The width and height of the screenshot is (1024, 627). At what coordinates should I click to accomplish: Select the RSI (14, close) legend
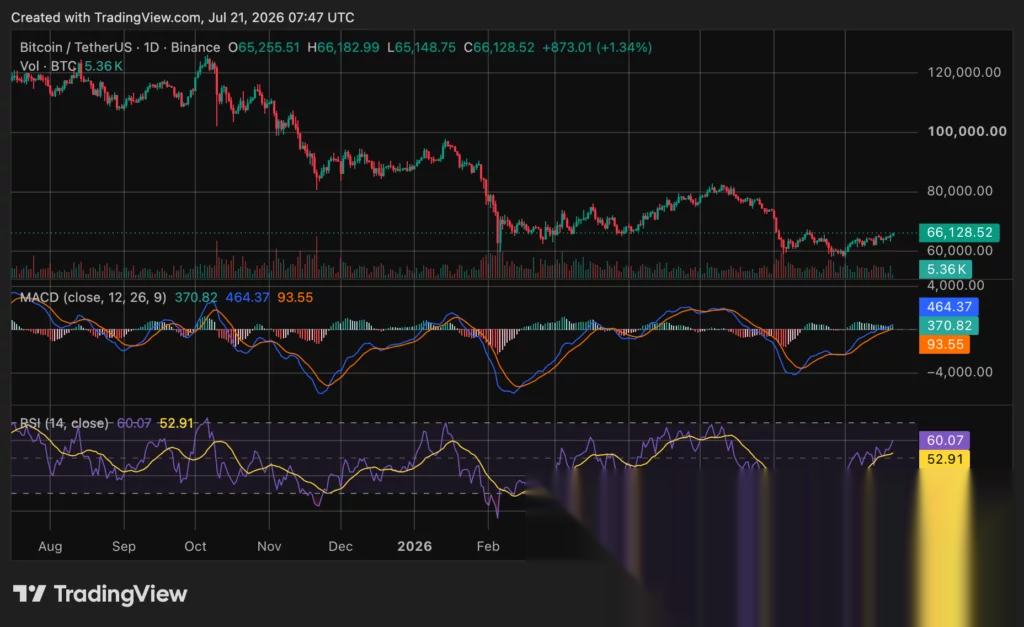coord(64,423)
